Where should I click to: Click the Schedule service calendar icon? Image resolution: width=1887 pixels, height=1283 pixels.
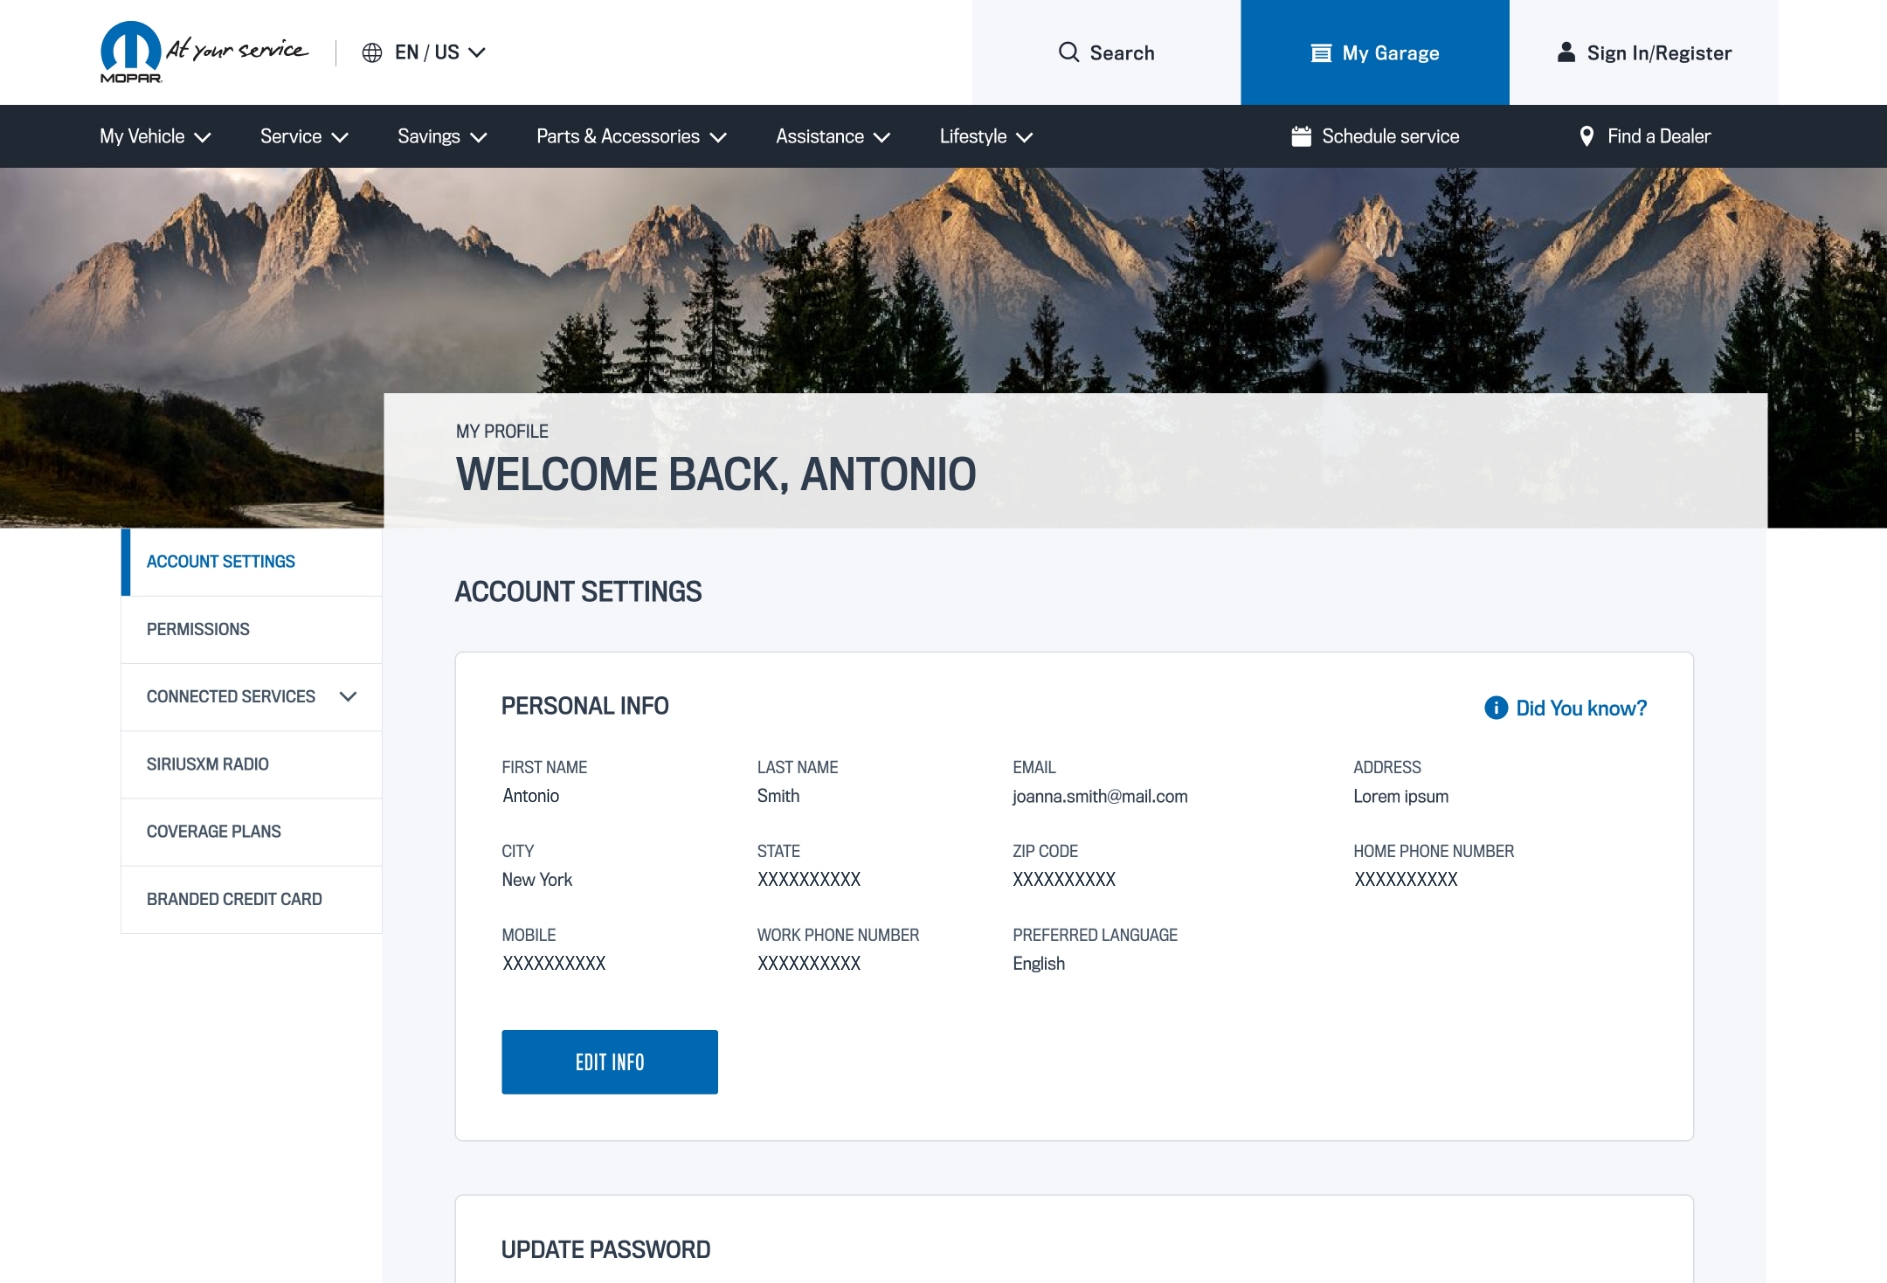[1301, 137]
